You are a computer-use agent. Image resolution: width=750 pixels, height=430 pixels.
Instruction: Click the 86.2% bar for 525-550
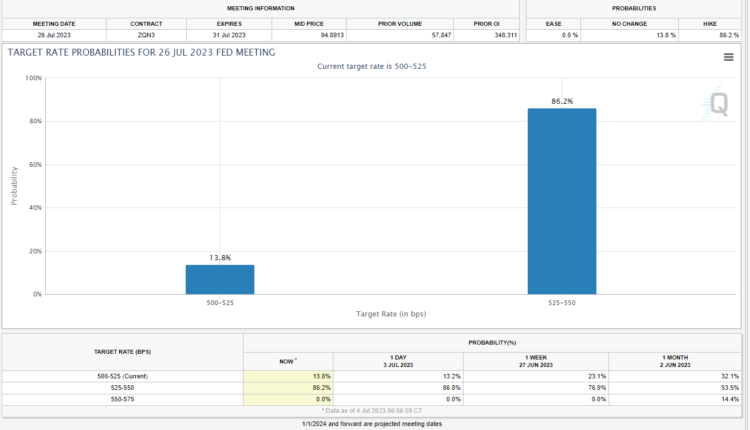(562, 201)
